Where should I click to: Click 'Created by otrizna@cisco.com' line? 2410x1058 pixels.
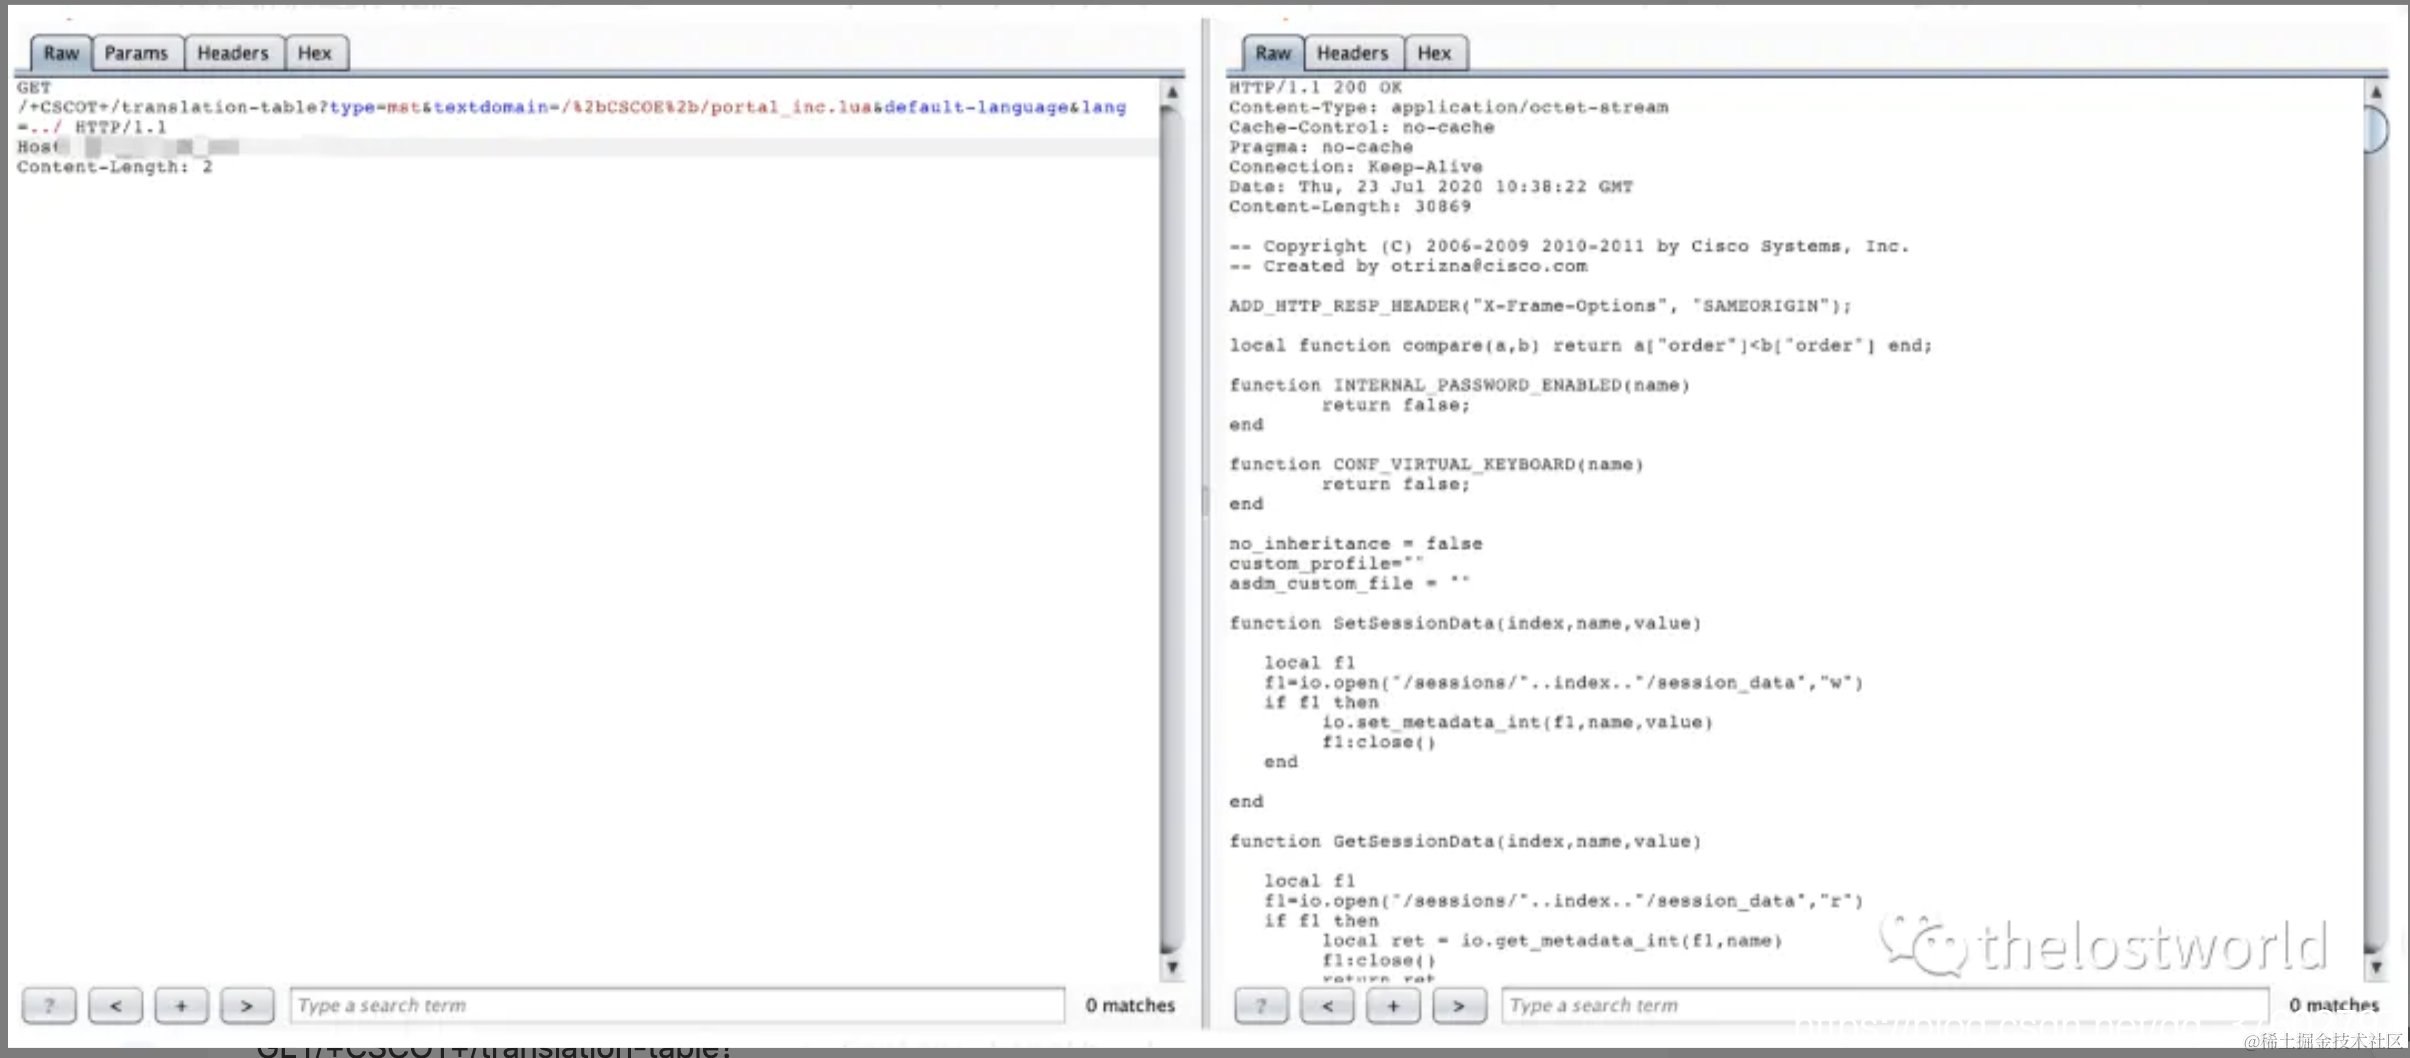(1408, 266)
